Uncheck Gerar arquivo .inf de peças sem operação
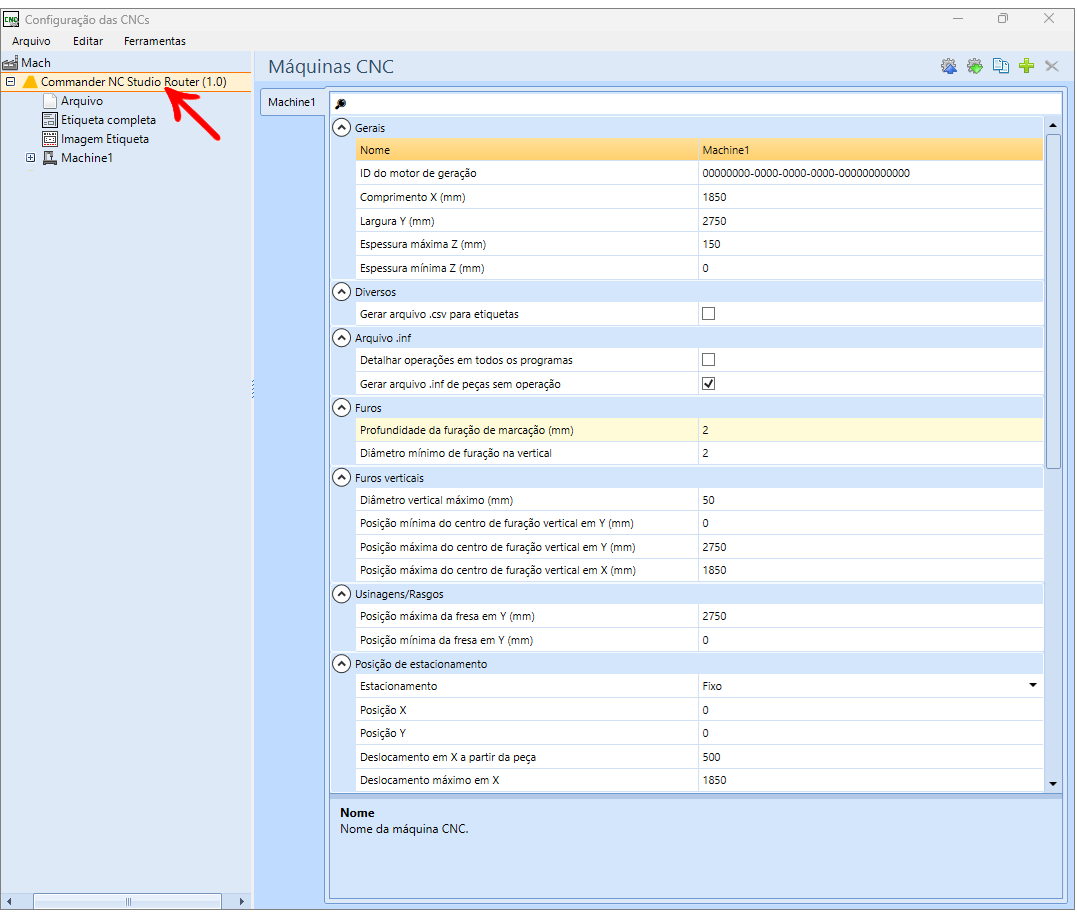1077x912 pixels. [709, 384]
